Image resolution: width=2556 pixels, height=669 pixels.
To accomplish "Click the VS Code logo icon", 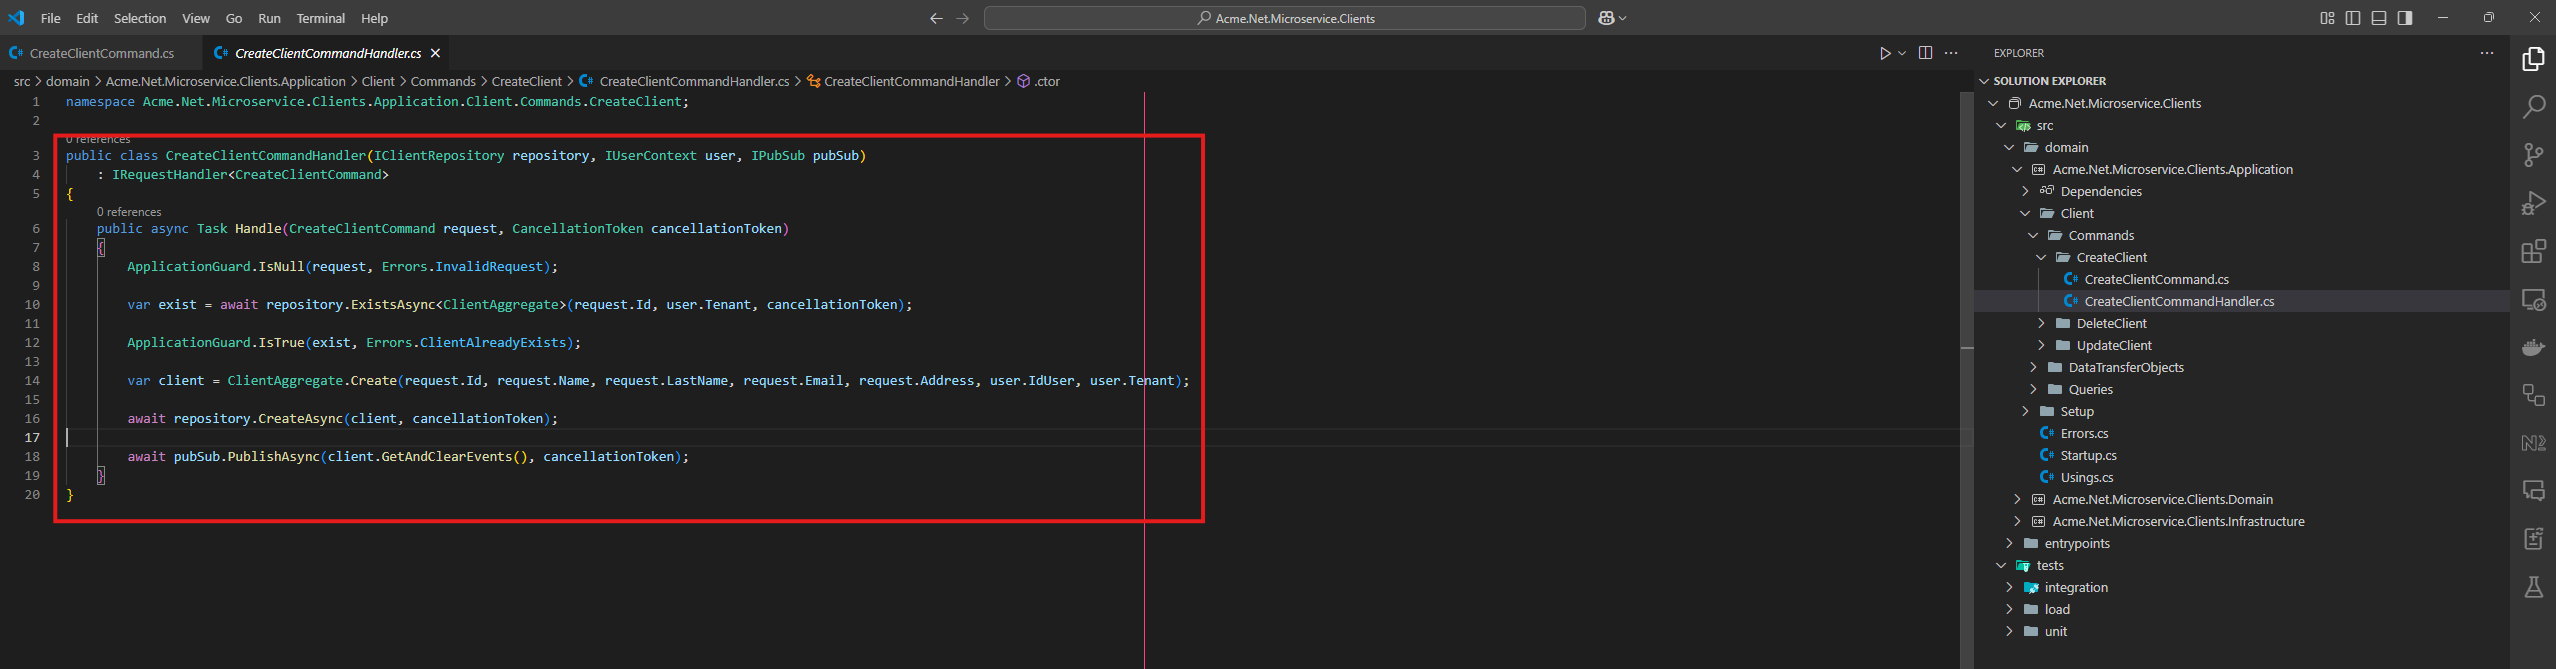I will (16, 18).
